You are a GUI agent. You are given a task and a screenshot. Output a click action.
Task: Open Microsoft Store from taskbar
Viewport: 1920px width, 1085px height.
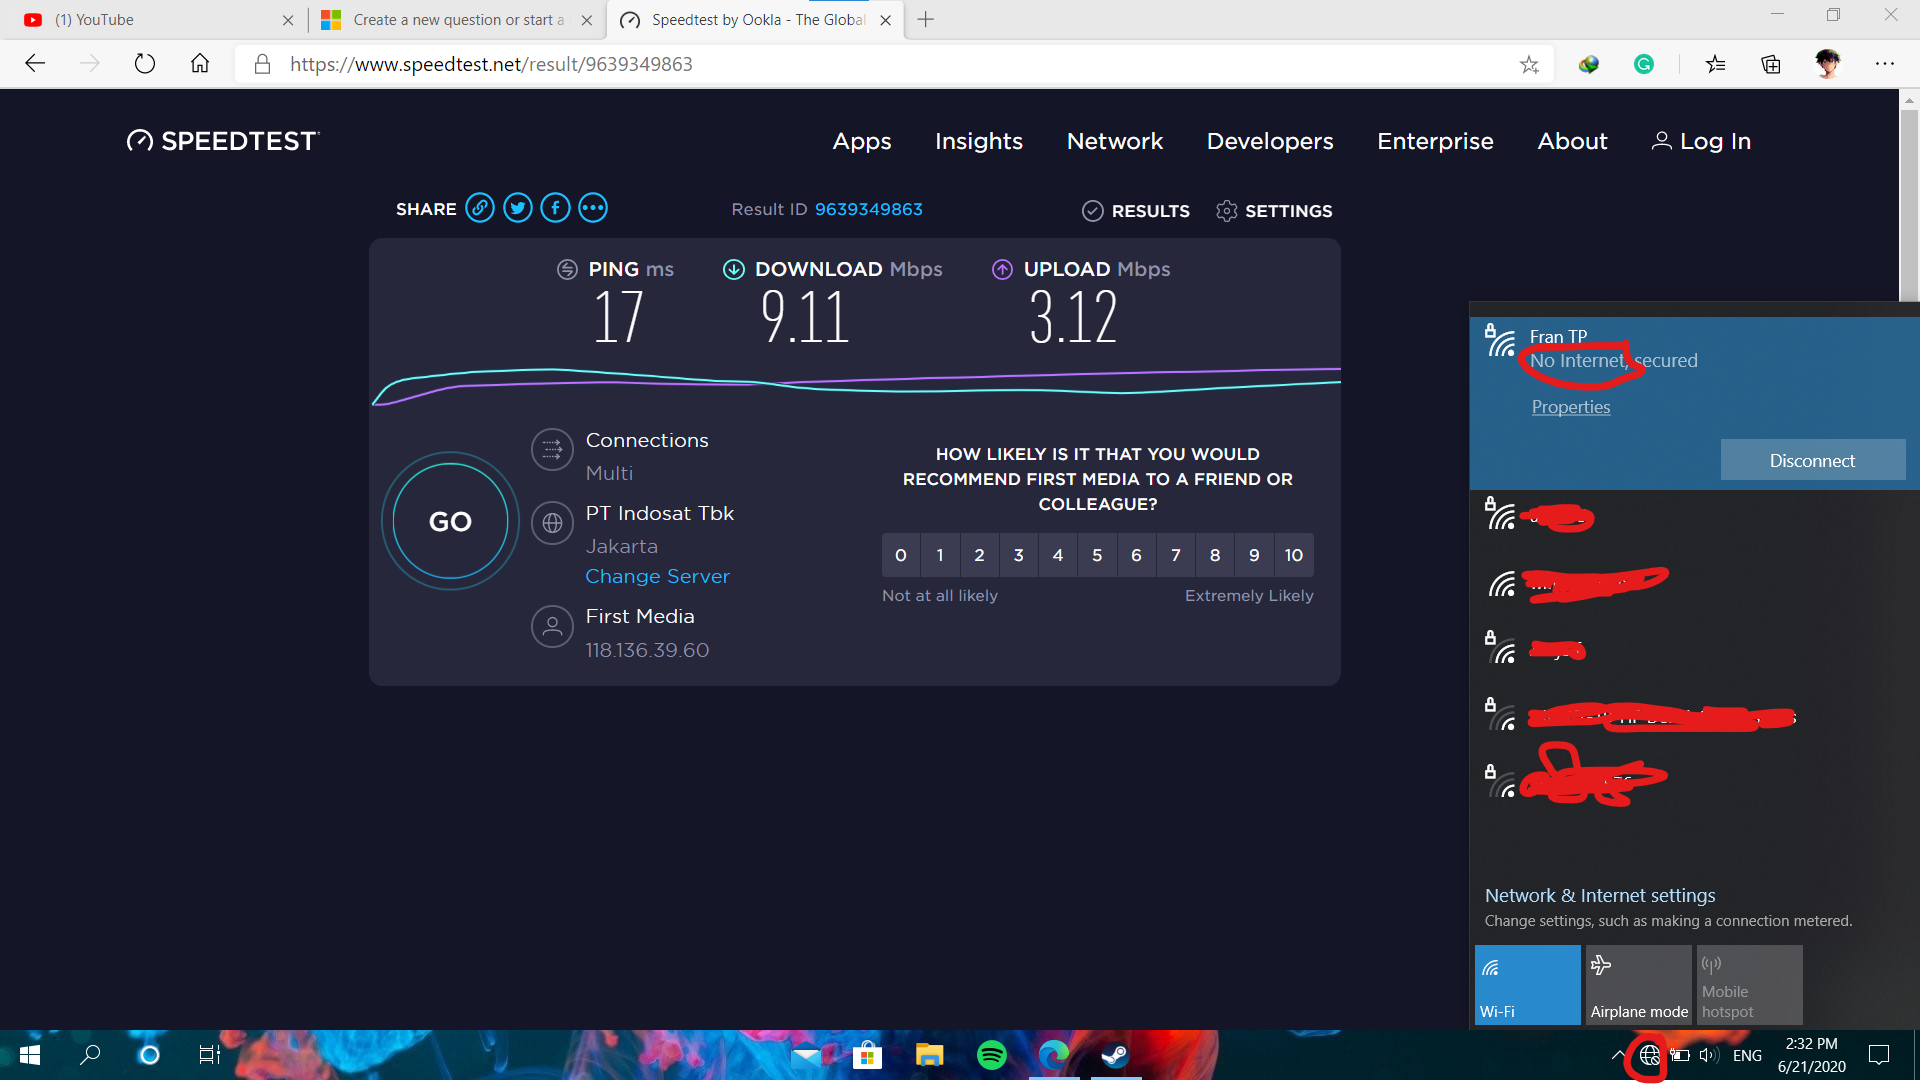point(868,1055)
